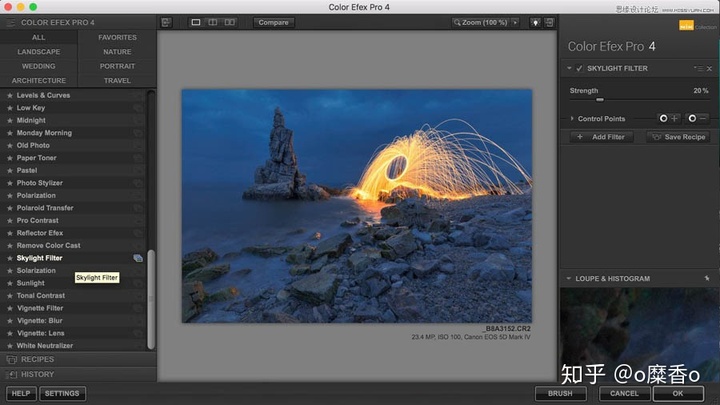Click the Add Filter button
This screenshot has width=720, height=405.
click(602, 137)
